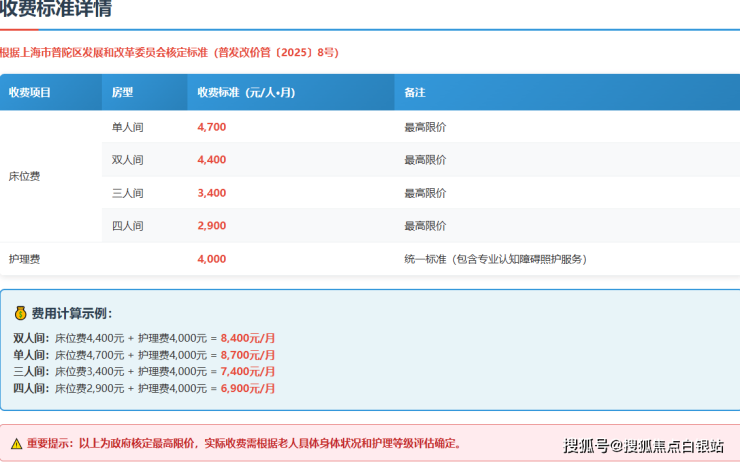Click the 床位费 category cell

coord(24,176)
